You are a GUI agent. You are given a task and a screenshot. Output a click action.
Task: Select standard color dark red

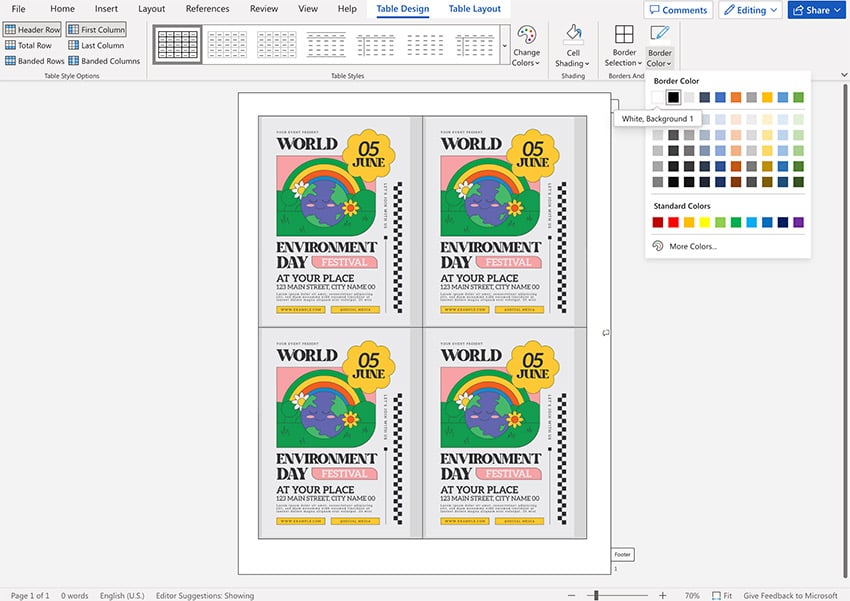658,222
